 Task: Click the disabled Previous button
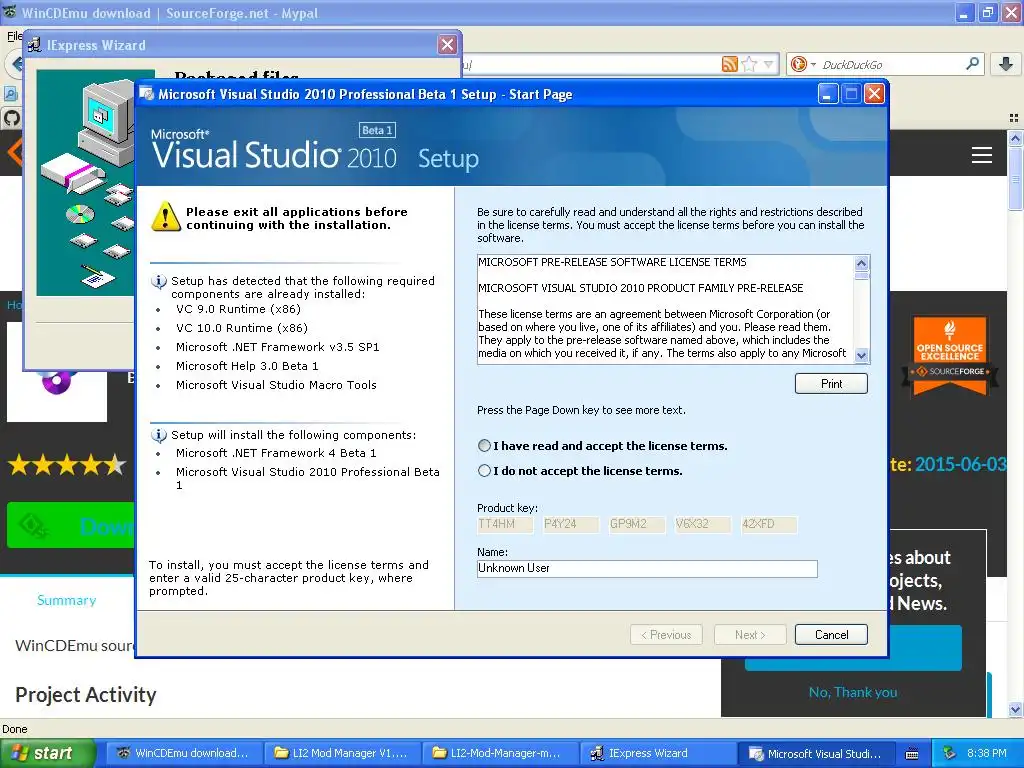(x=666, y=635)
